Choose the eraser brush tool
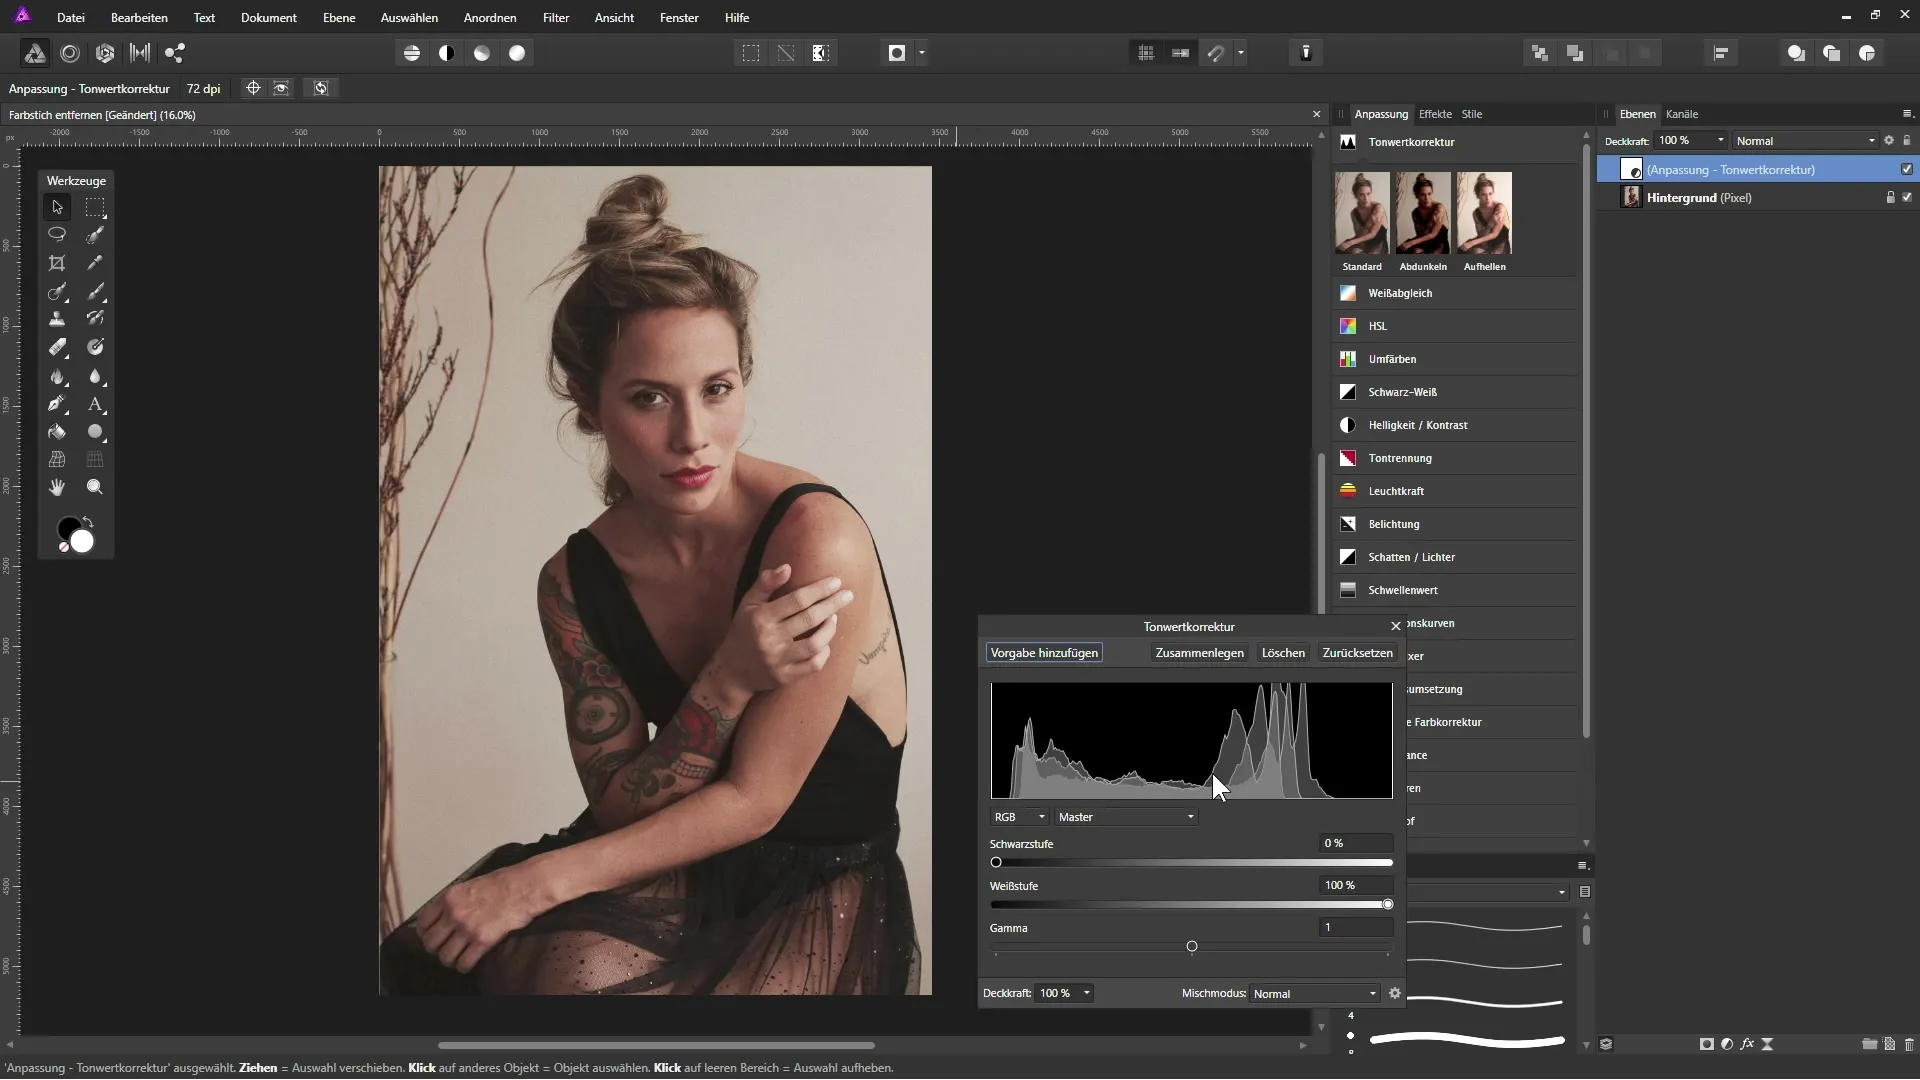The image size is (1920, 1080). click(57, 347)
